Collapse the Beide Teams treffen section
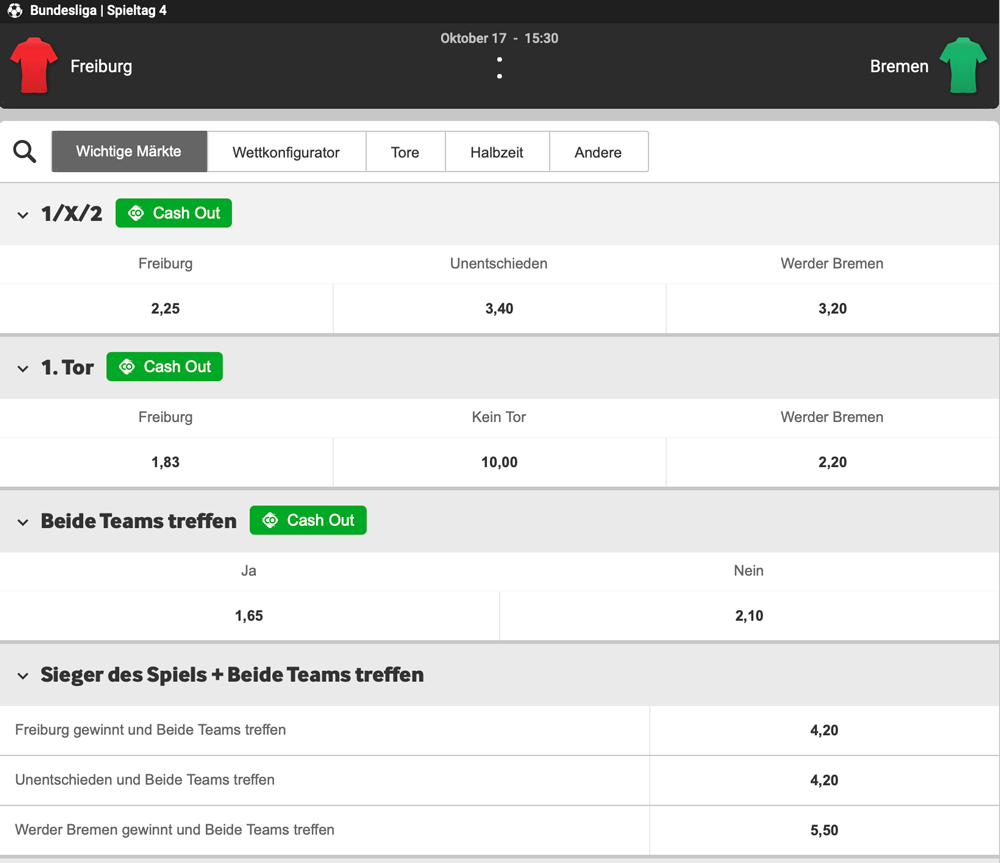Screen dimensions: 1000x863 pyautogui.click(x=22, y=521)
